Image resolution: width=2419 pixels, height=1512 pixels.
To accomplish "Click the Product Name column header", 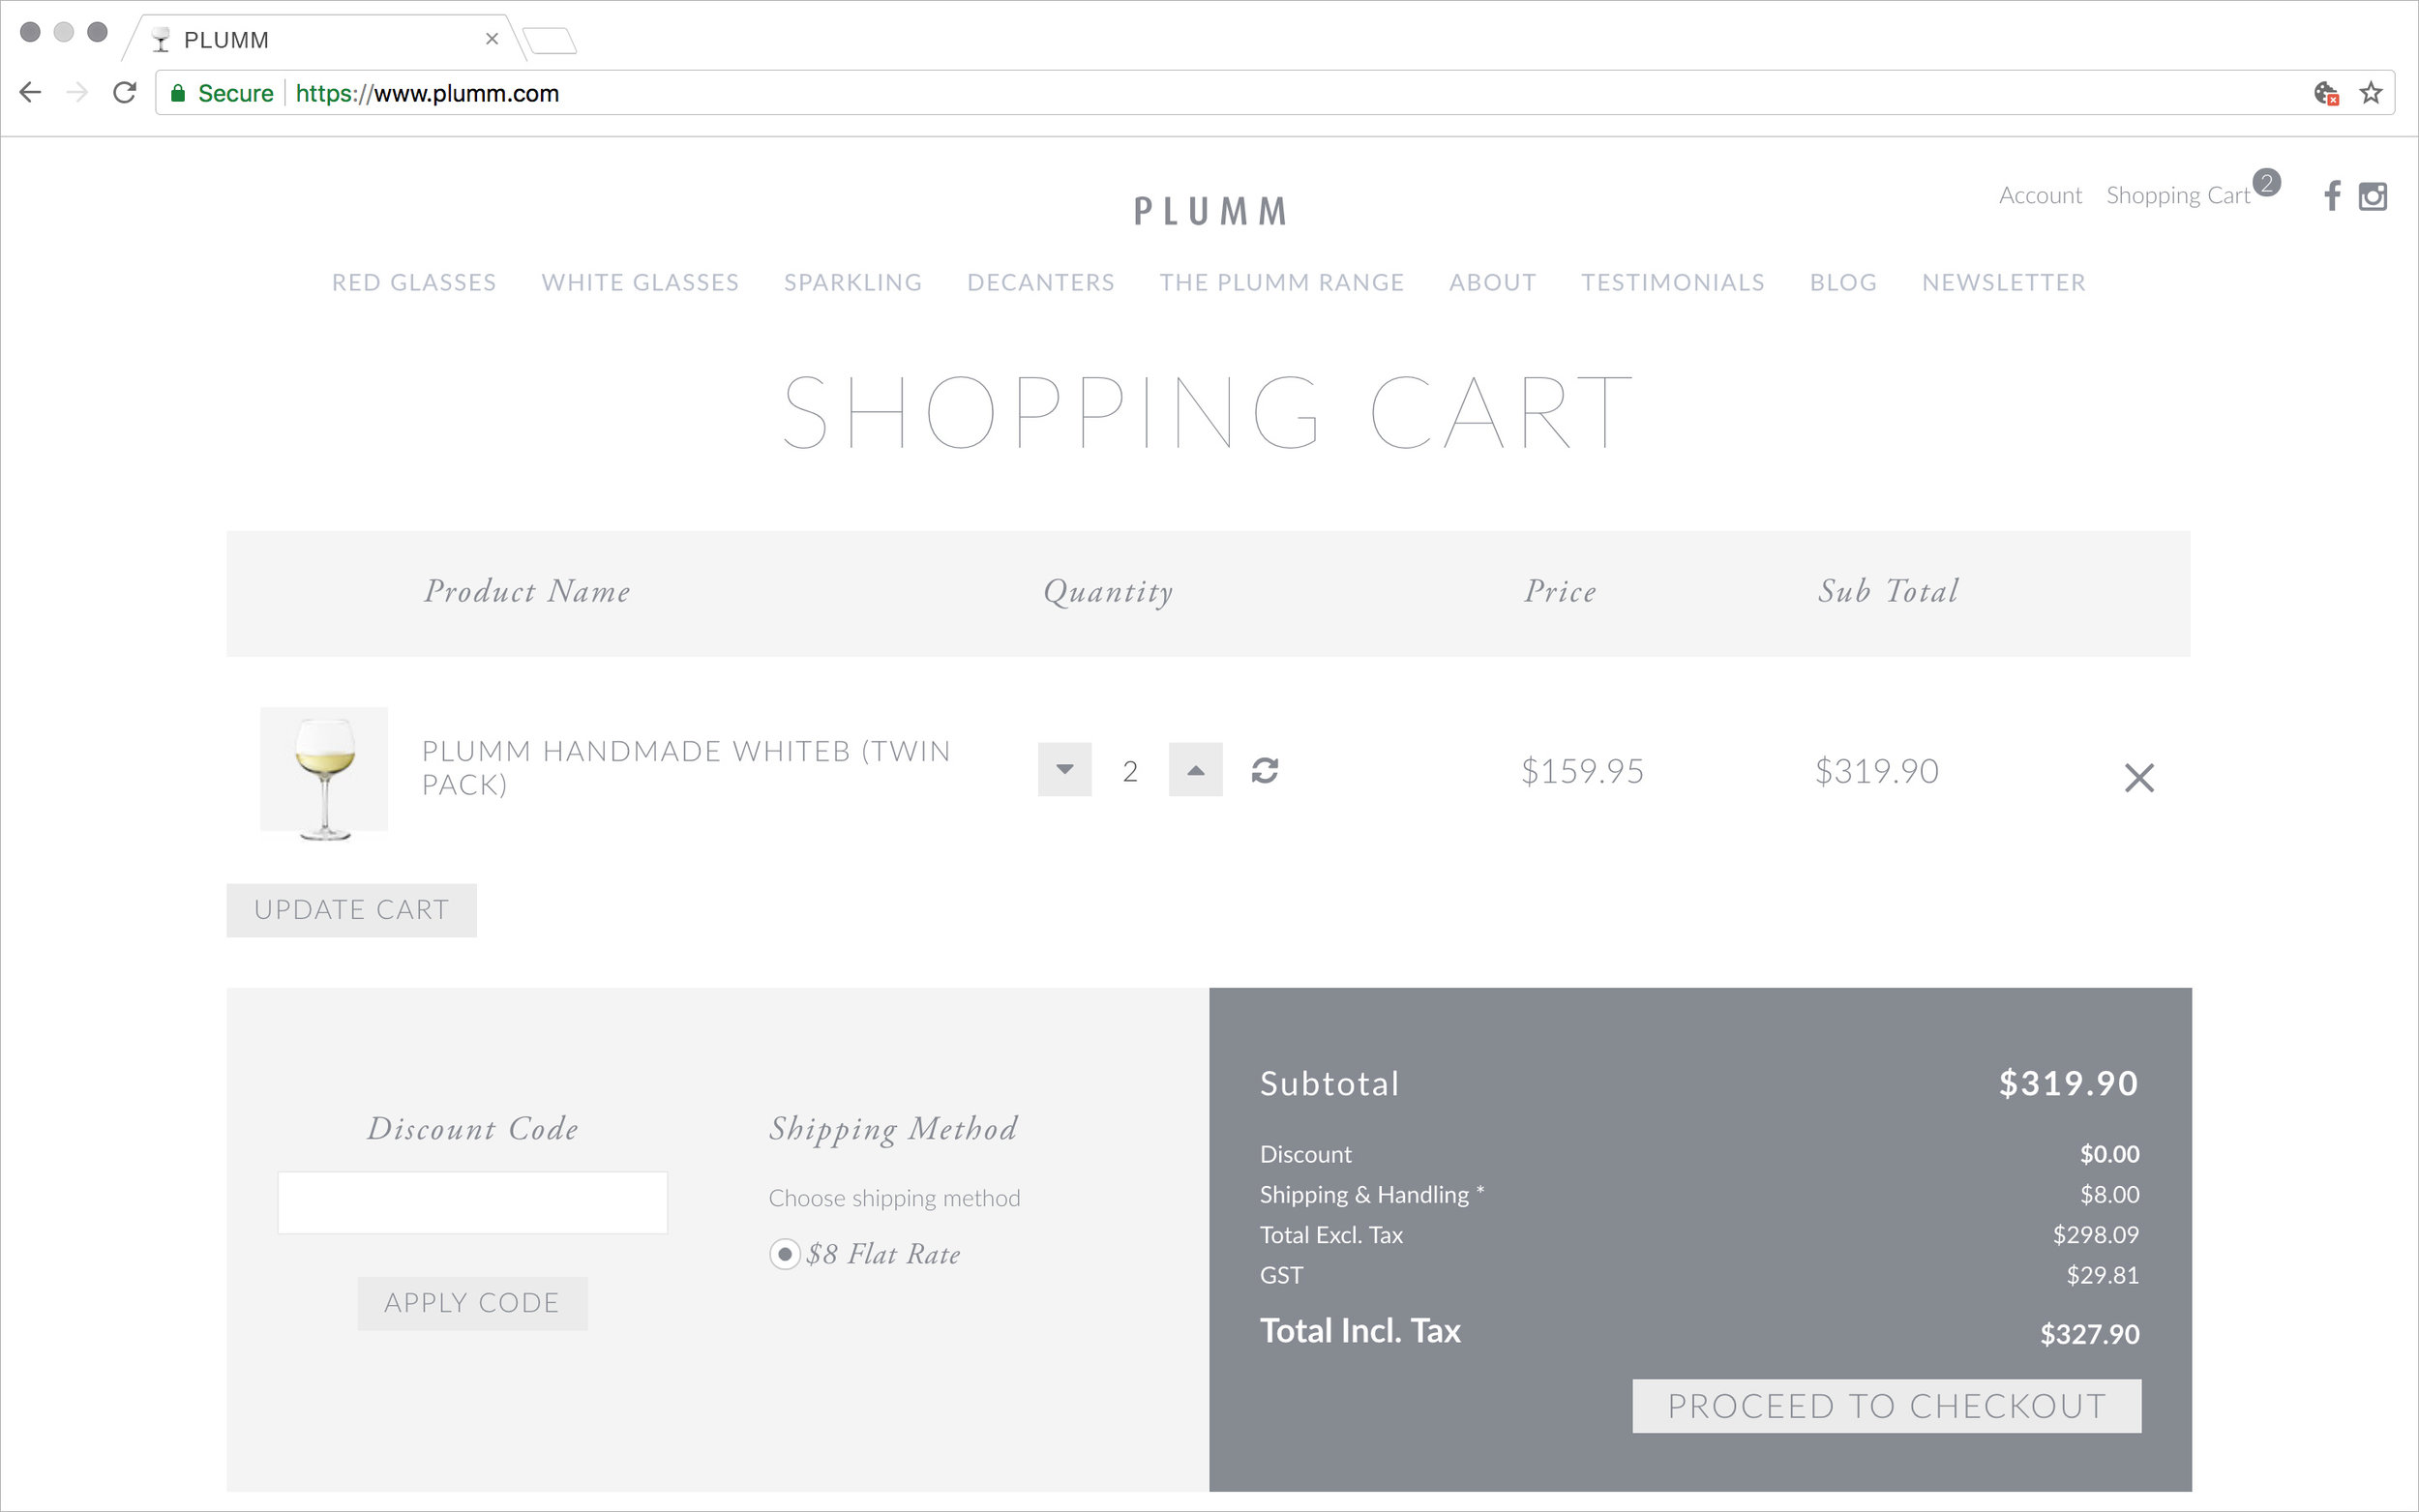I will pos(527,591).
